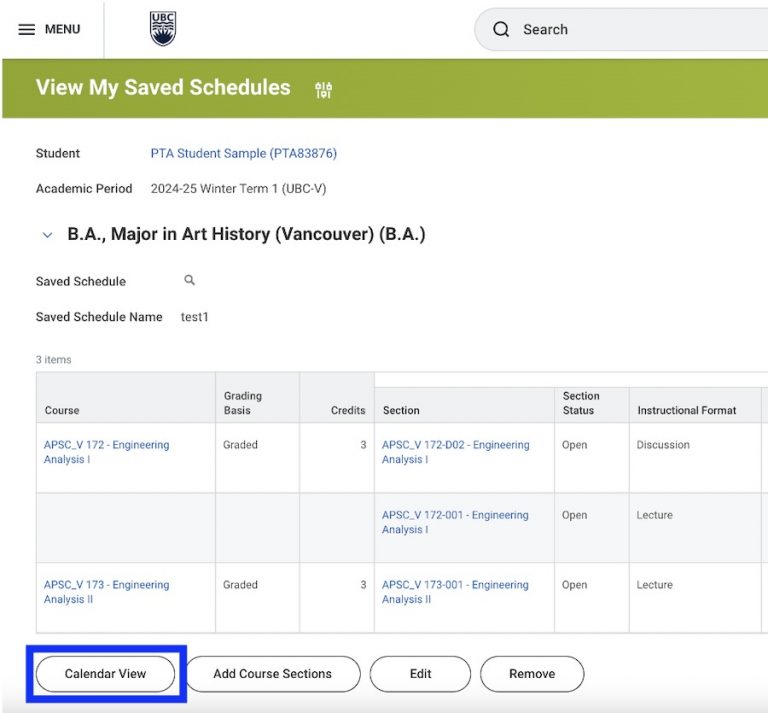Open PTA Student Sample (PTA83876) link

(x=243, y=153)
